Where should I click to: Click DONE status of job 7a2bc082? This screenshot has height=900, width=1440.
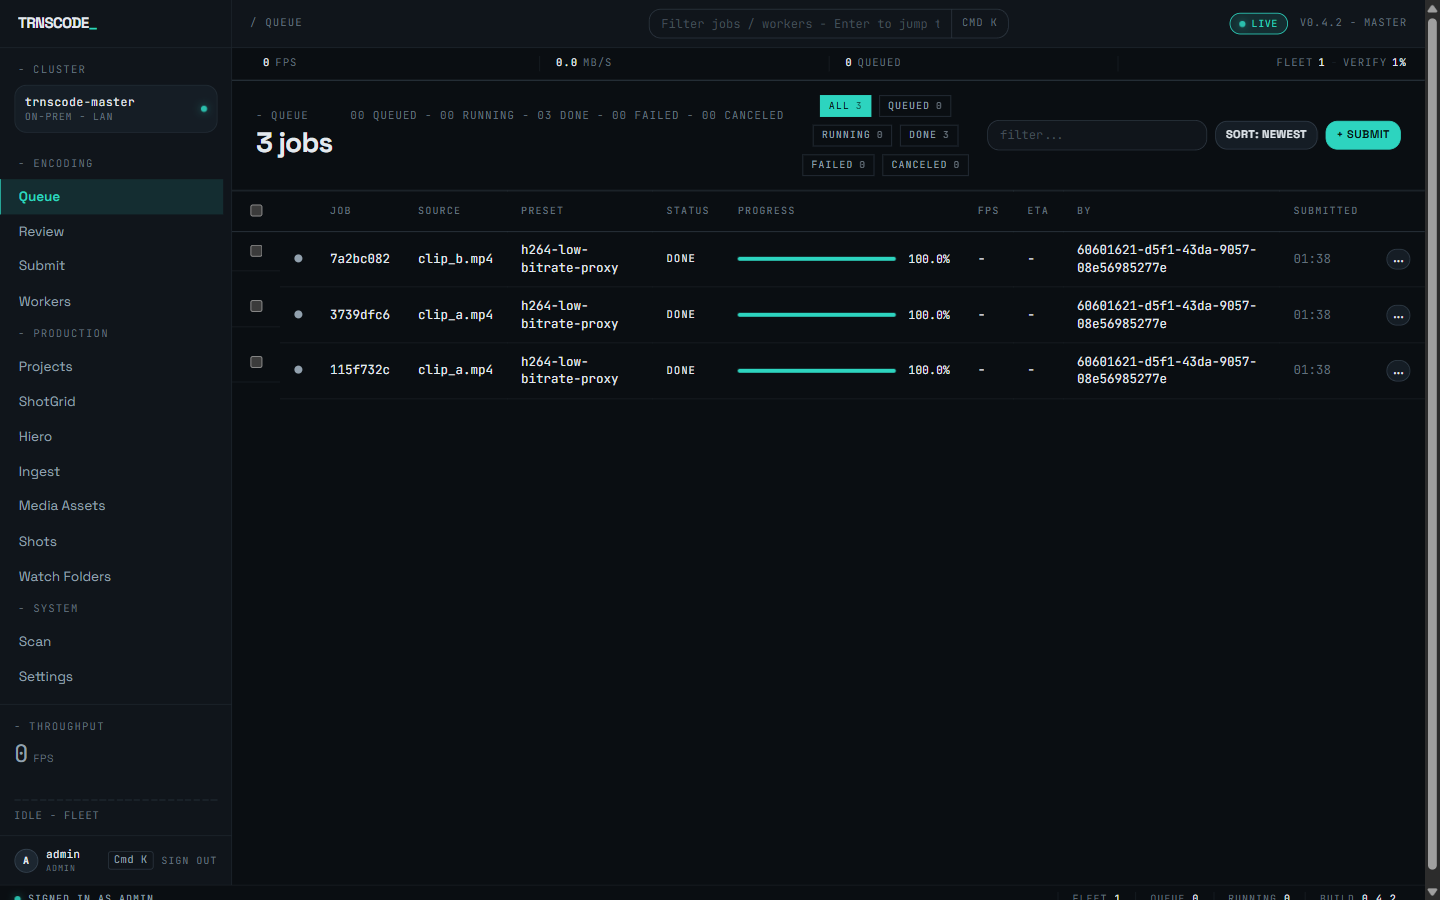pyautogui.click(x=681, y=259)
